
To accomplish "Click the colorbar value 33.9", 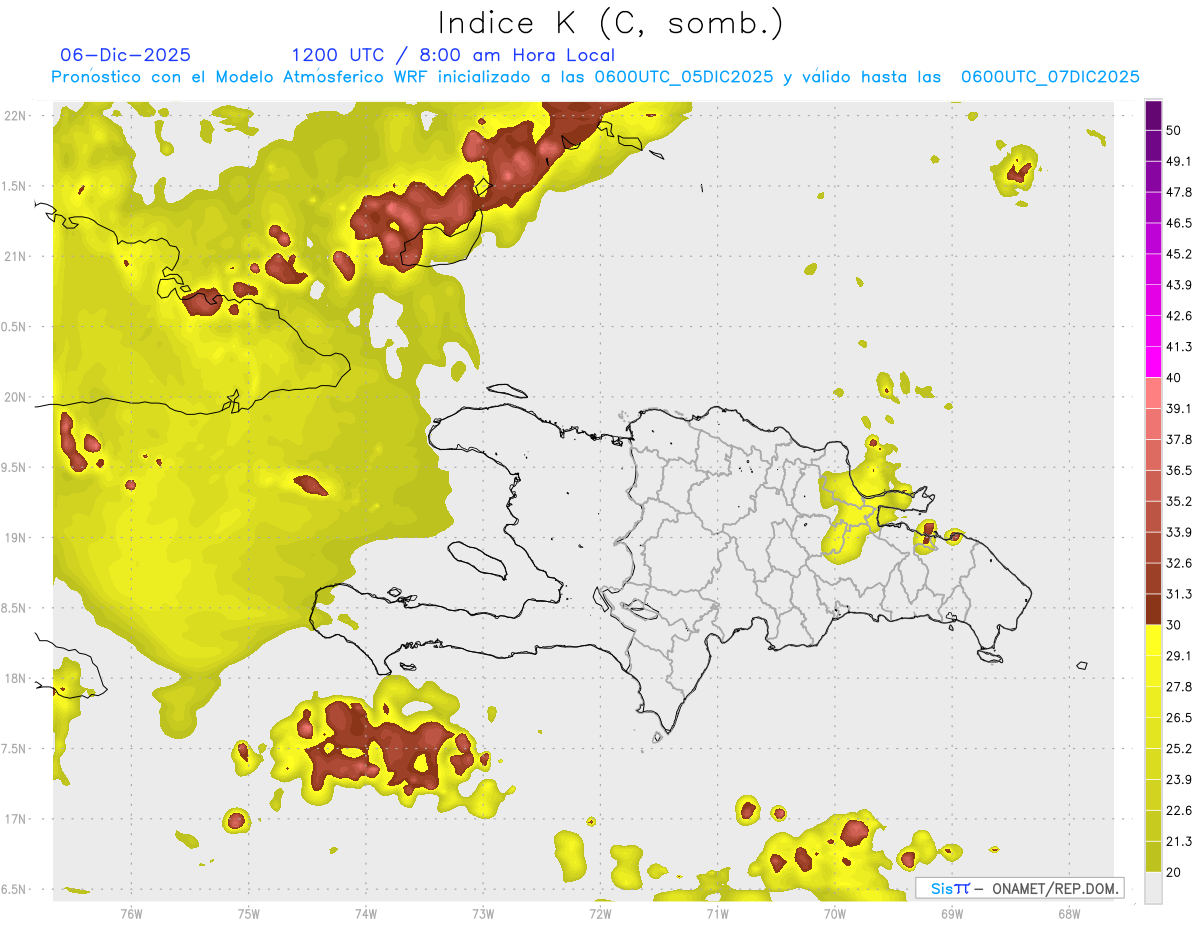I will click(1179, 532).
